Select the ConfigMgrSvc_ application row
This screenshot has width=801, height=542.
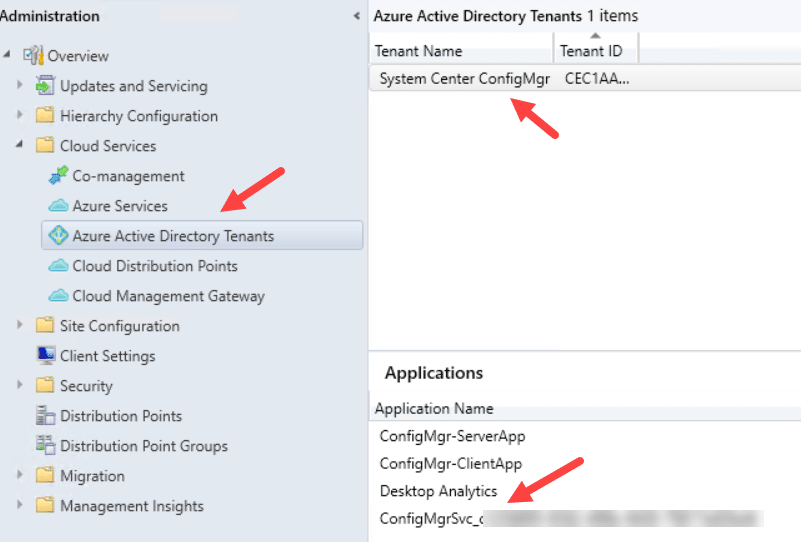571,519
